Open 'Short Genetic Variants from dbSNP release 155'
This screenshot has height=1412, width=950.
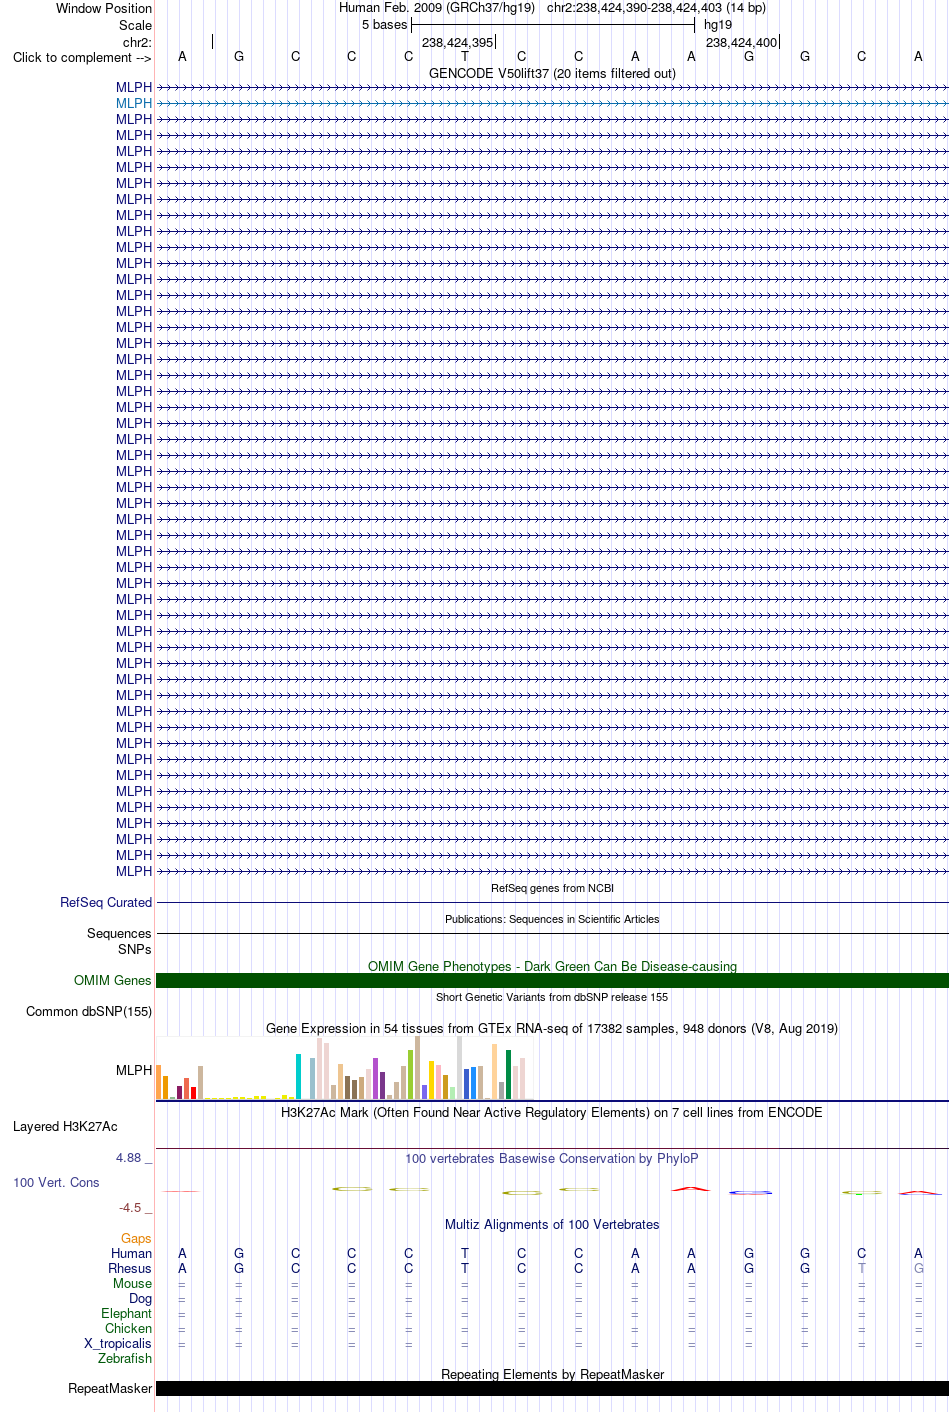tap(552, 997)
